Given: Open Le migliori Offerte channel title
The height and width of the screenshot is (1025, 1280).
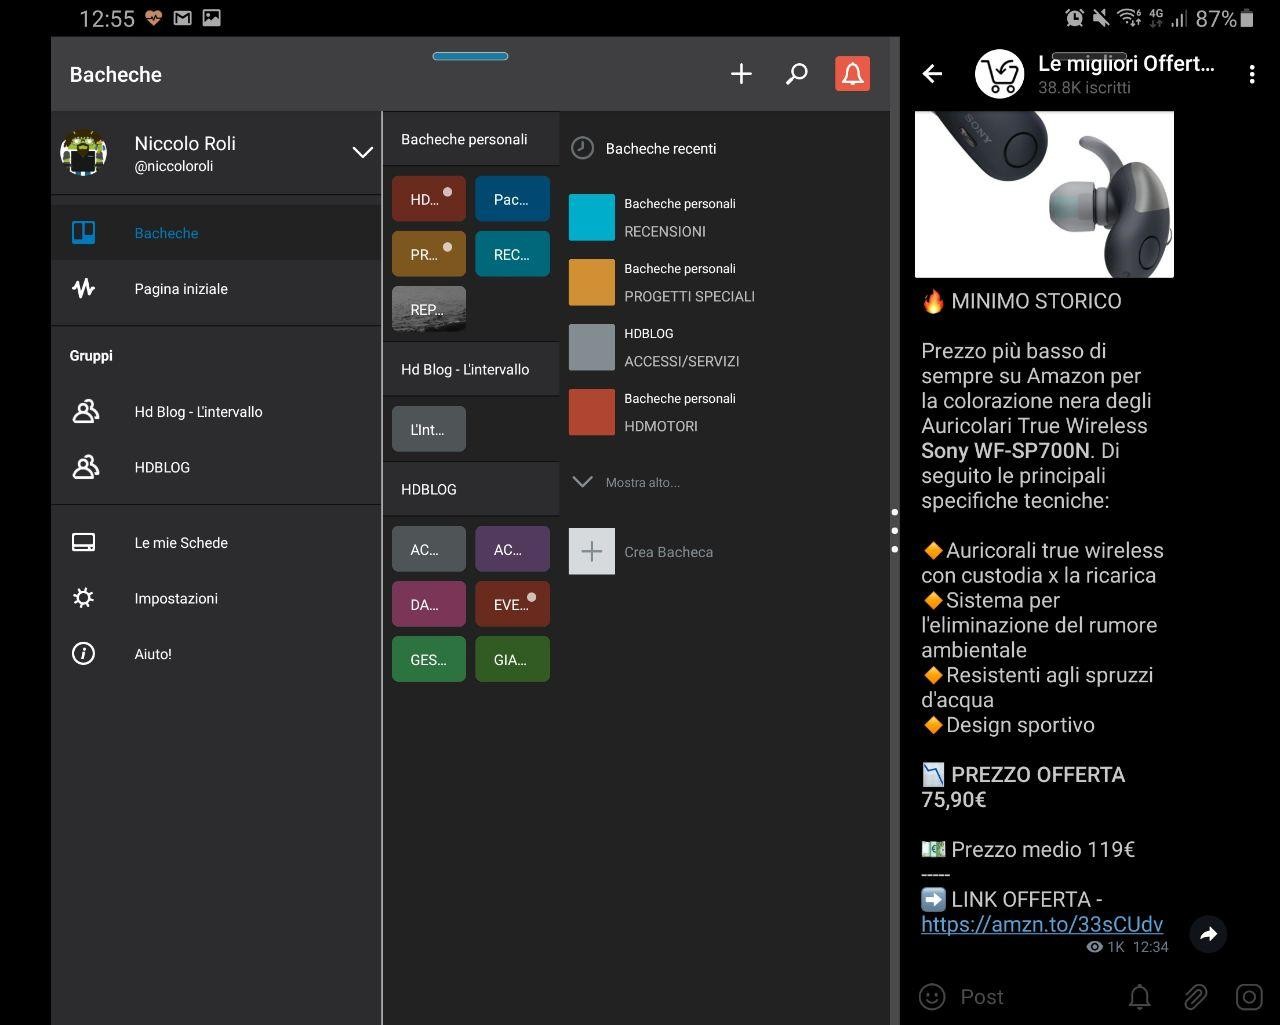Looking at the screenshot, I should point(1126,64).
